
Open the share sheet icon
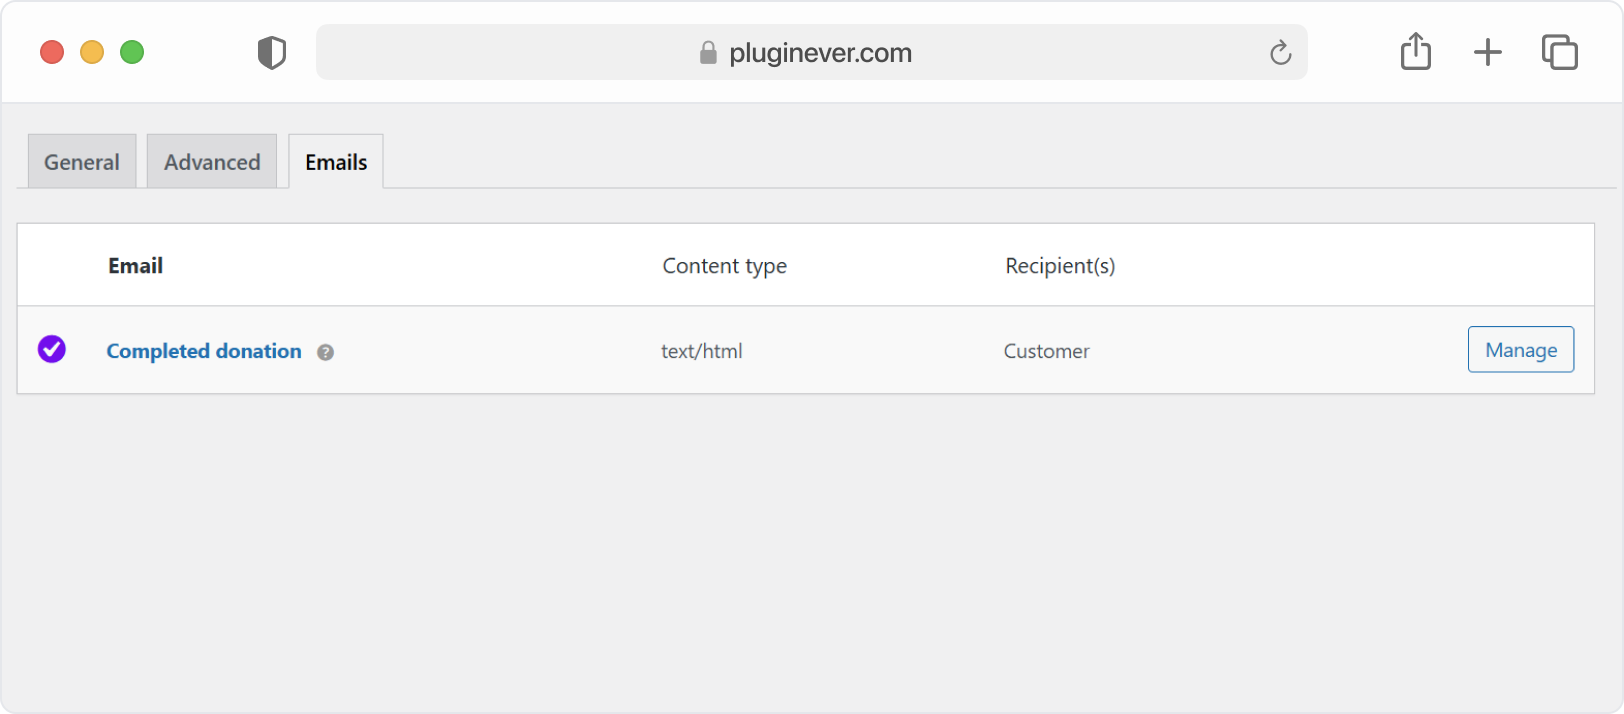(x=1416, y=51)
